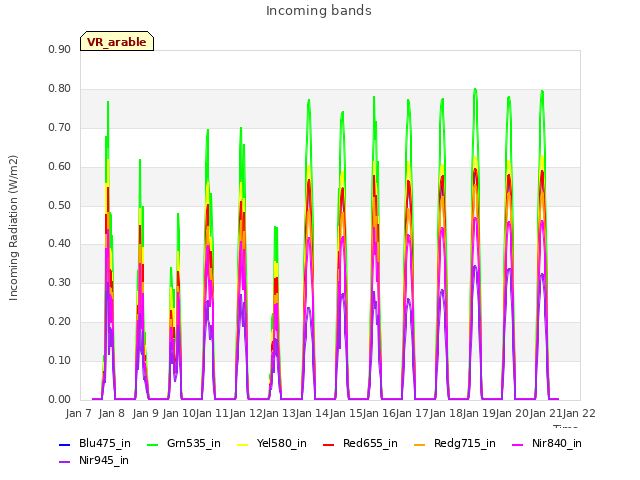The image size is (640, 480).
Task: Click the Jan 13 x-axis tick label
Action: pos(279,413)
